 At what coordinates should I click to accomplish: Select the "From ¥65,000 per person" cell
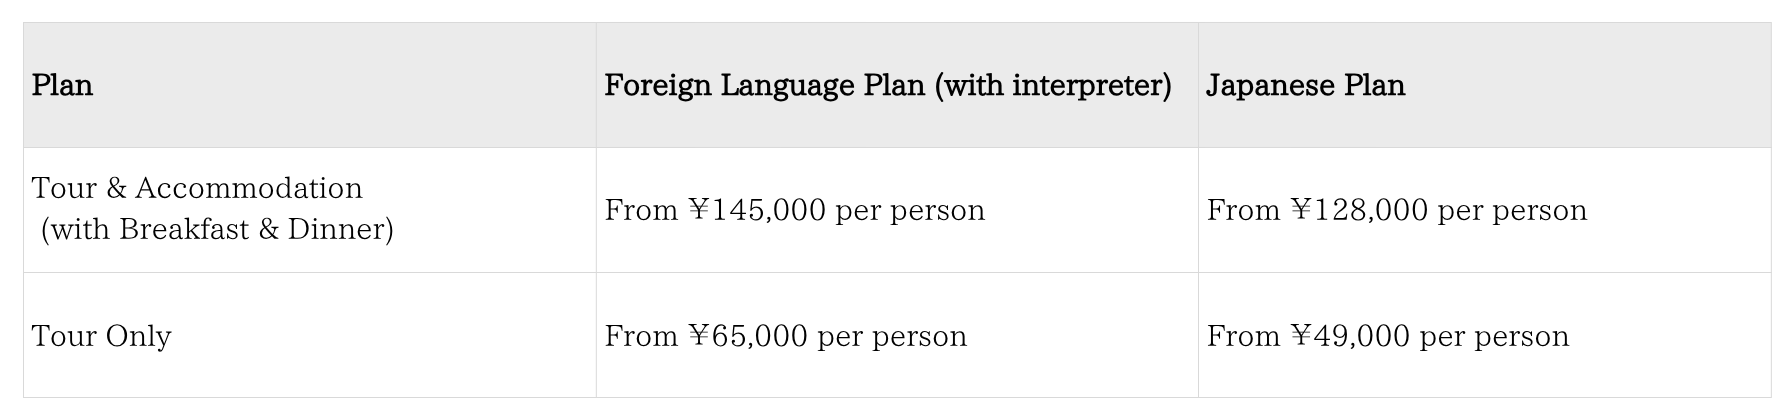pyautogui.click(x=786, y=336)
